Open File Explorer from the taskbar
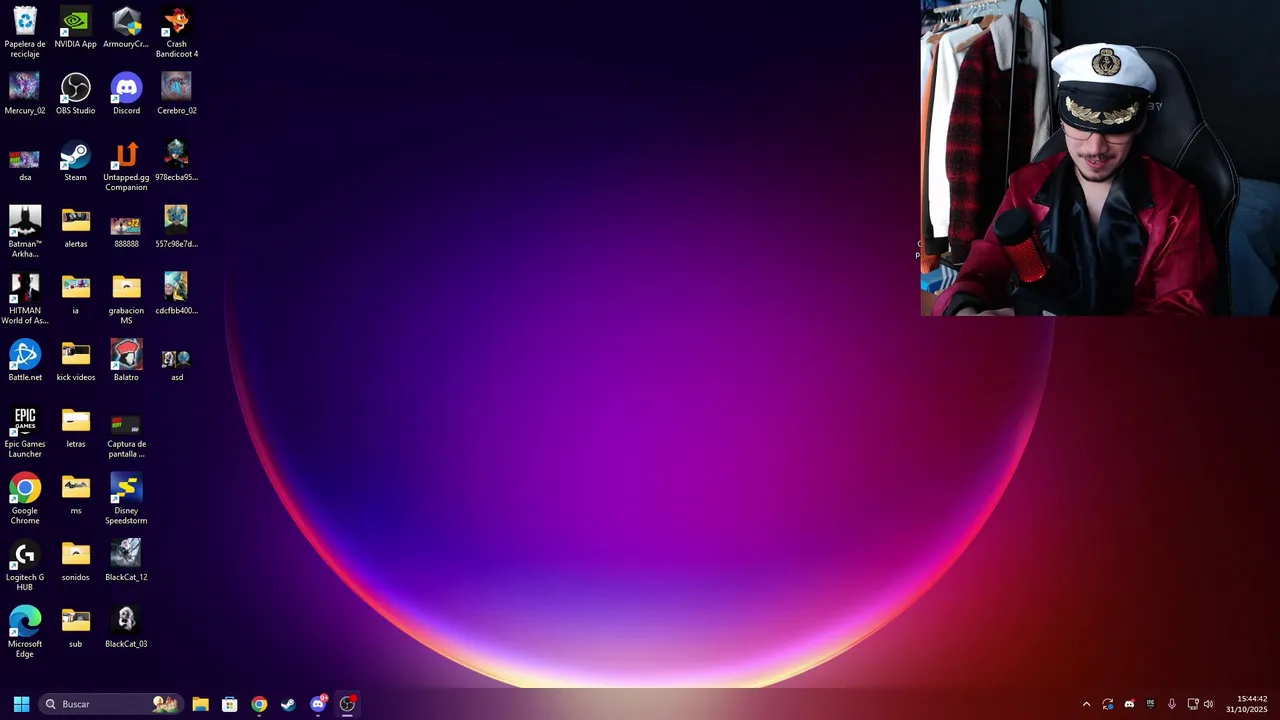Screen dimensions: 1280x720 tap(200, 704)
